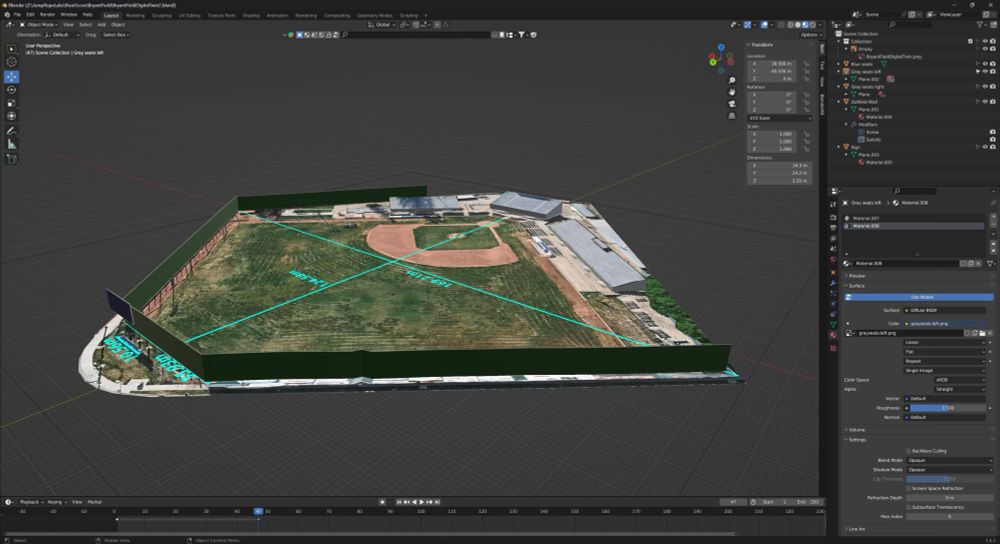Select the Annotate tool
The width and height of the screenshot is (1000, 544).
(x=11, y=131)
